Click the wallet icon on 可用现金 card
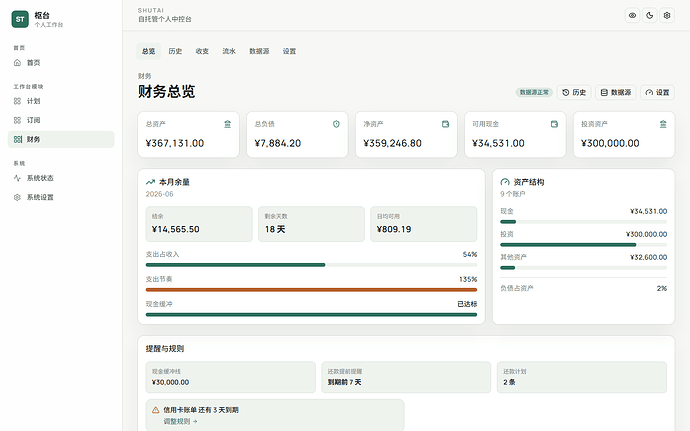Viewport: 690px width, 431px height. click(554, 124)
